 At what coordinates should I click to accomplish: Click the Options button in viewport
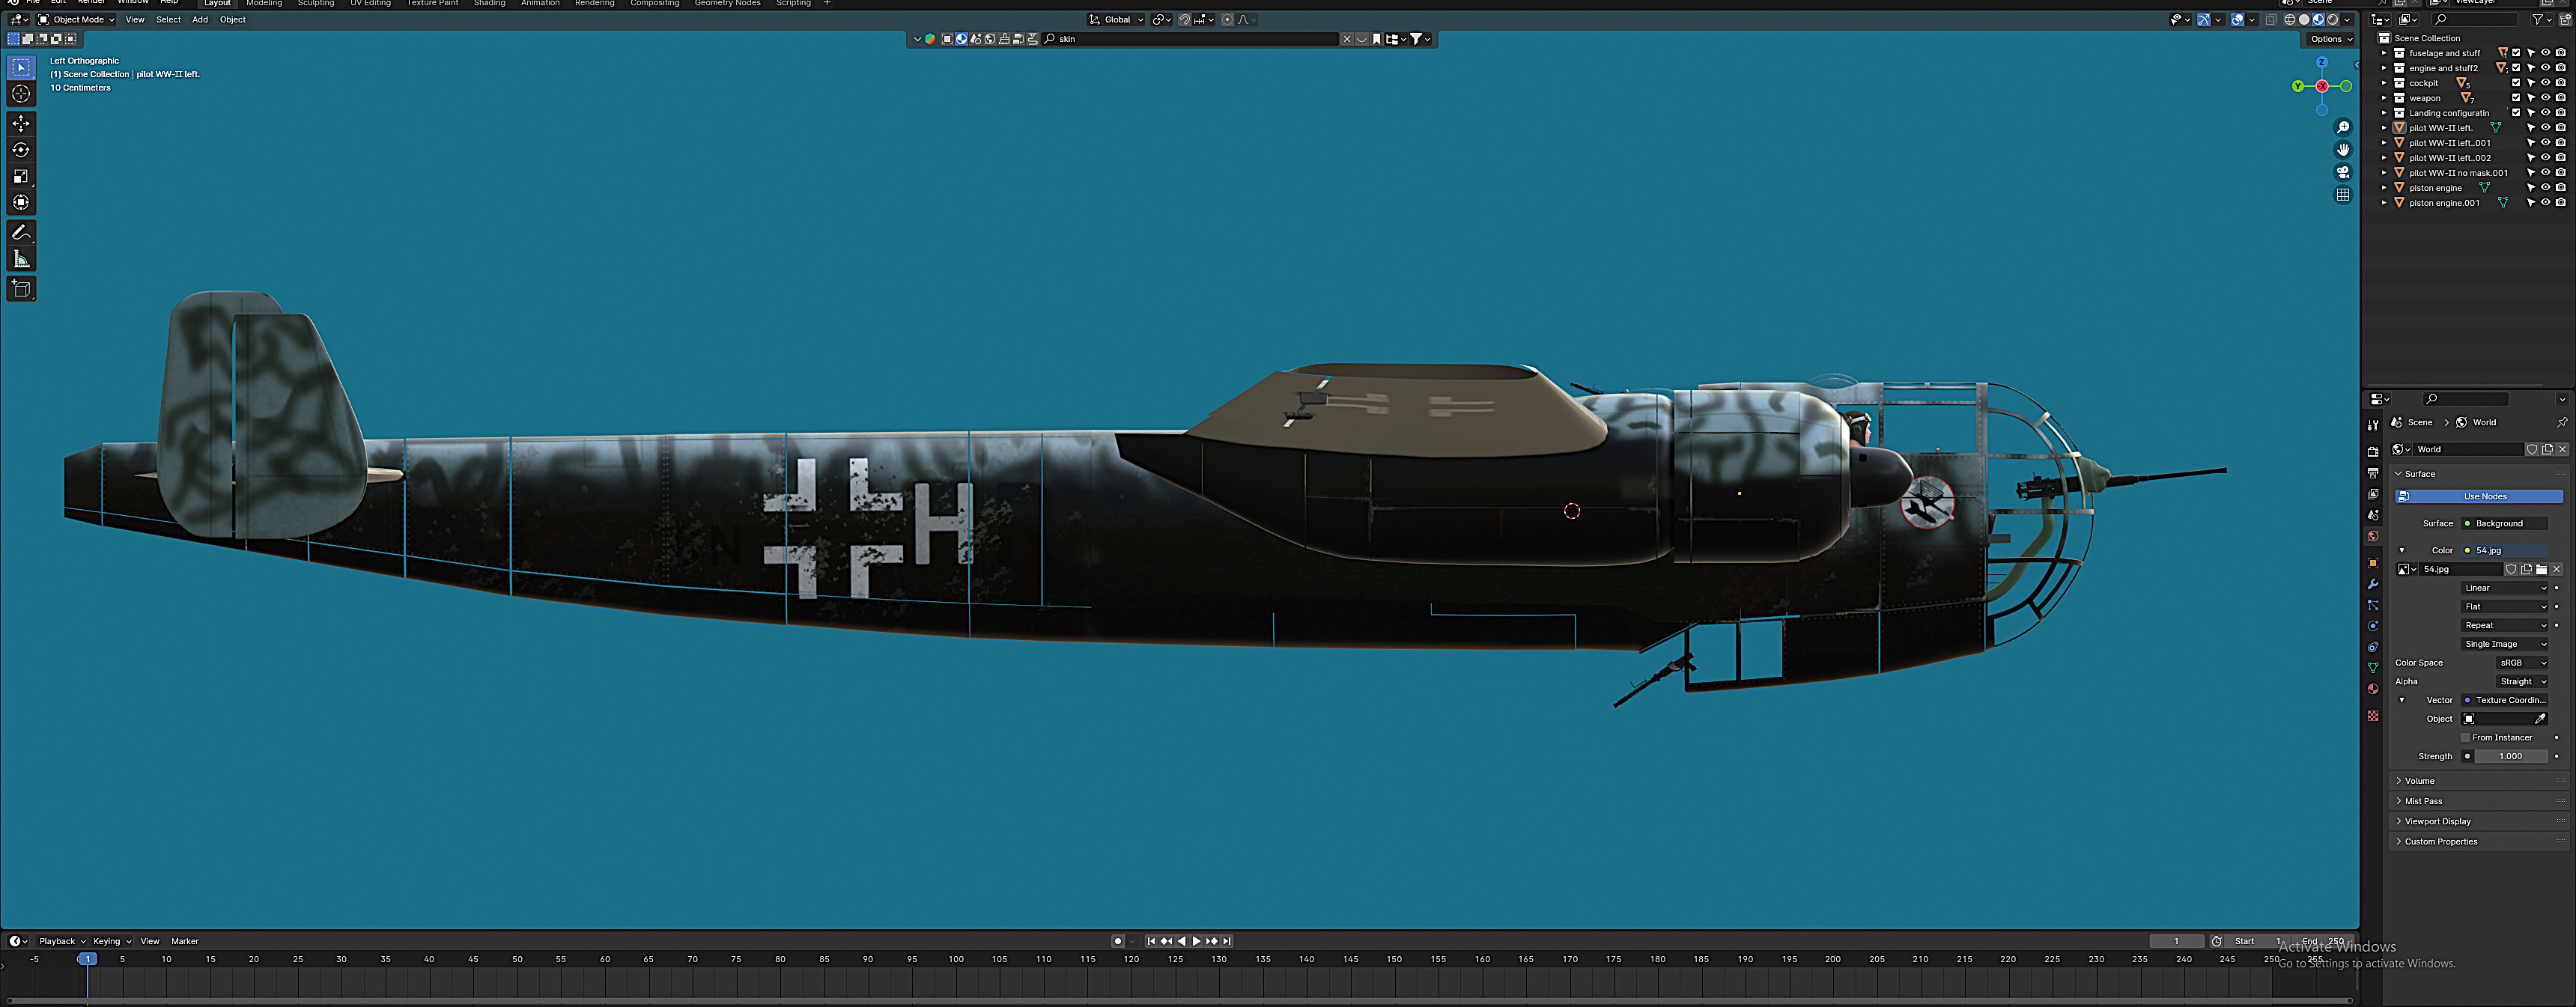coord(2331,40)
